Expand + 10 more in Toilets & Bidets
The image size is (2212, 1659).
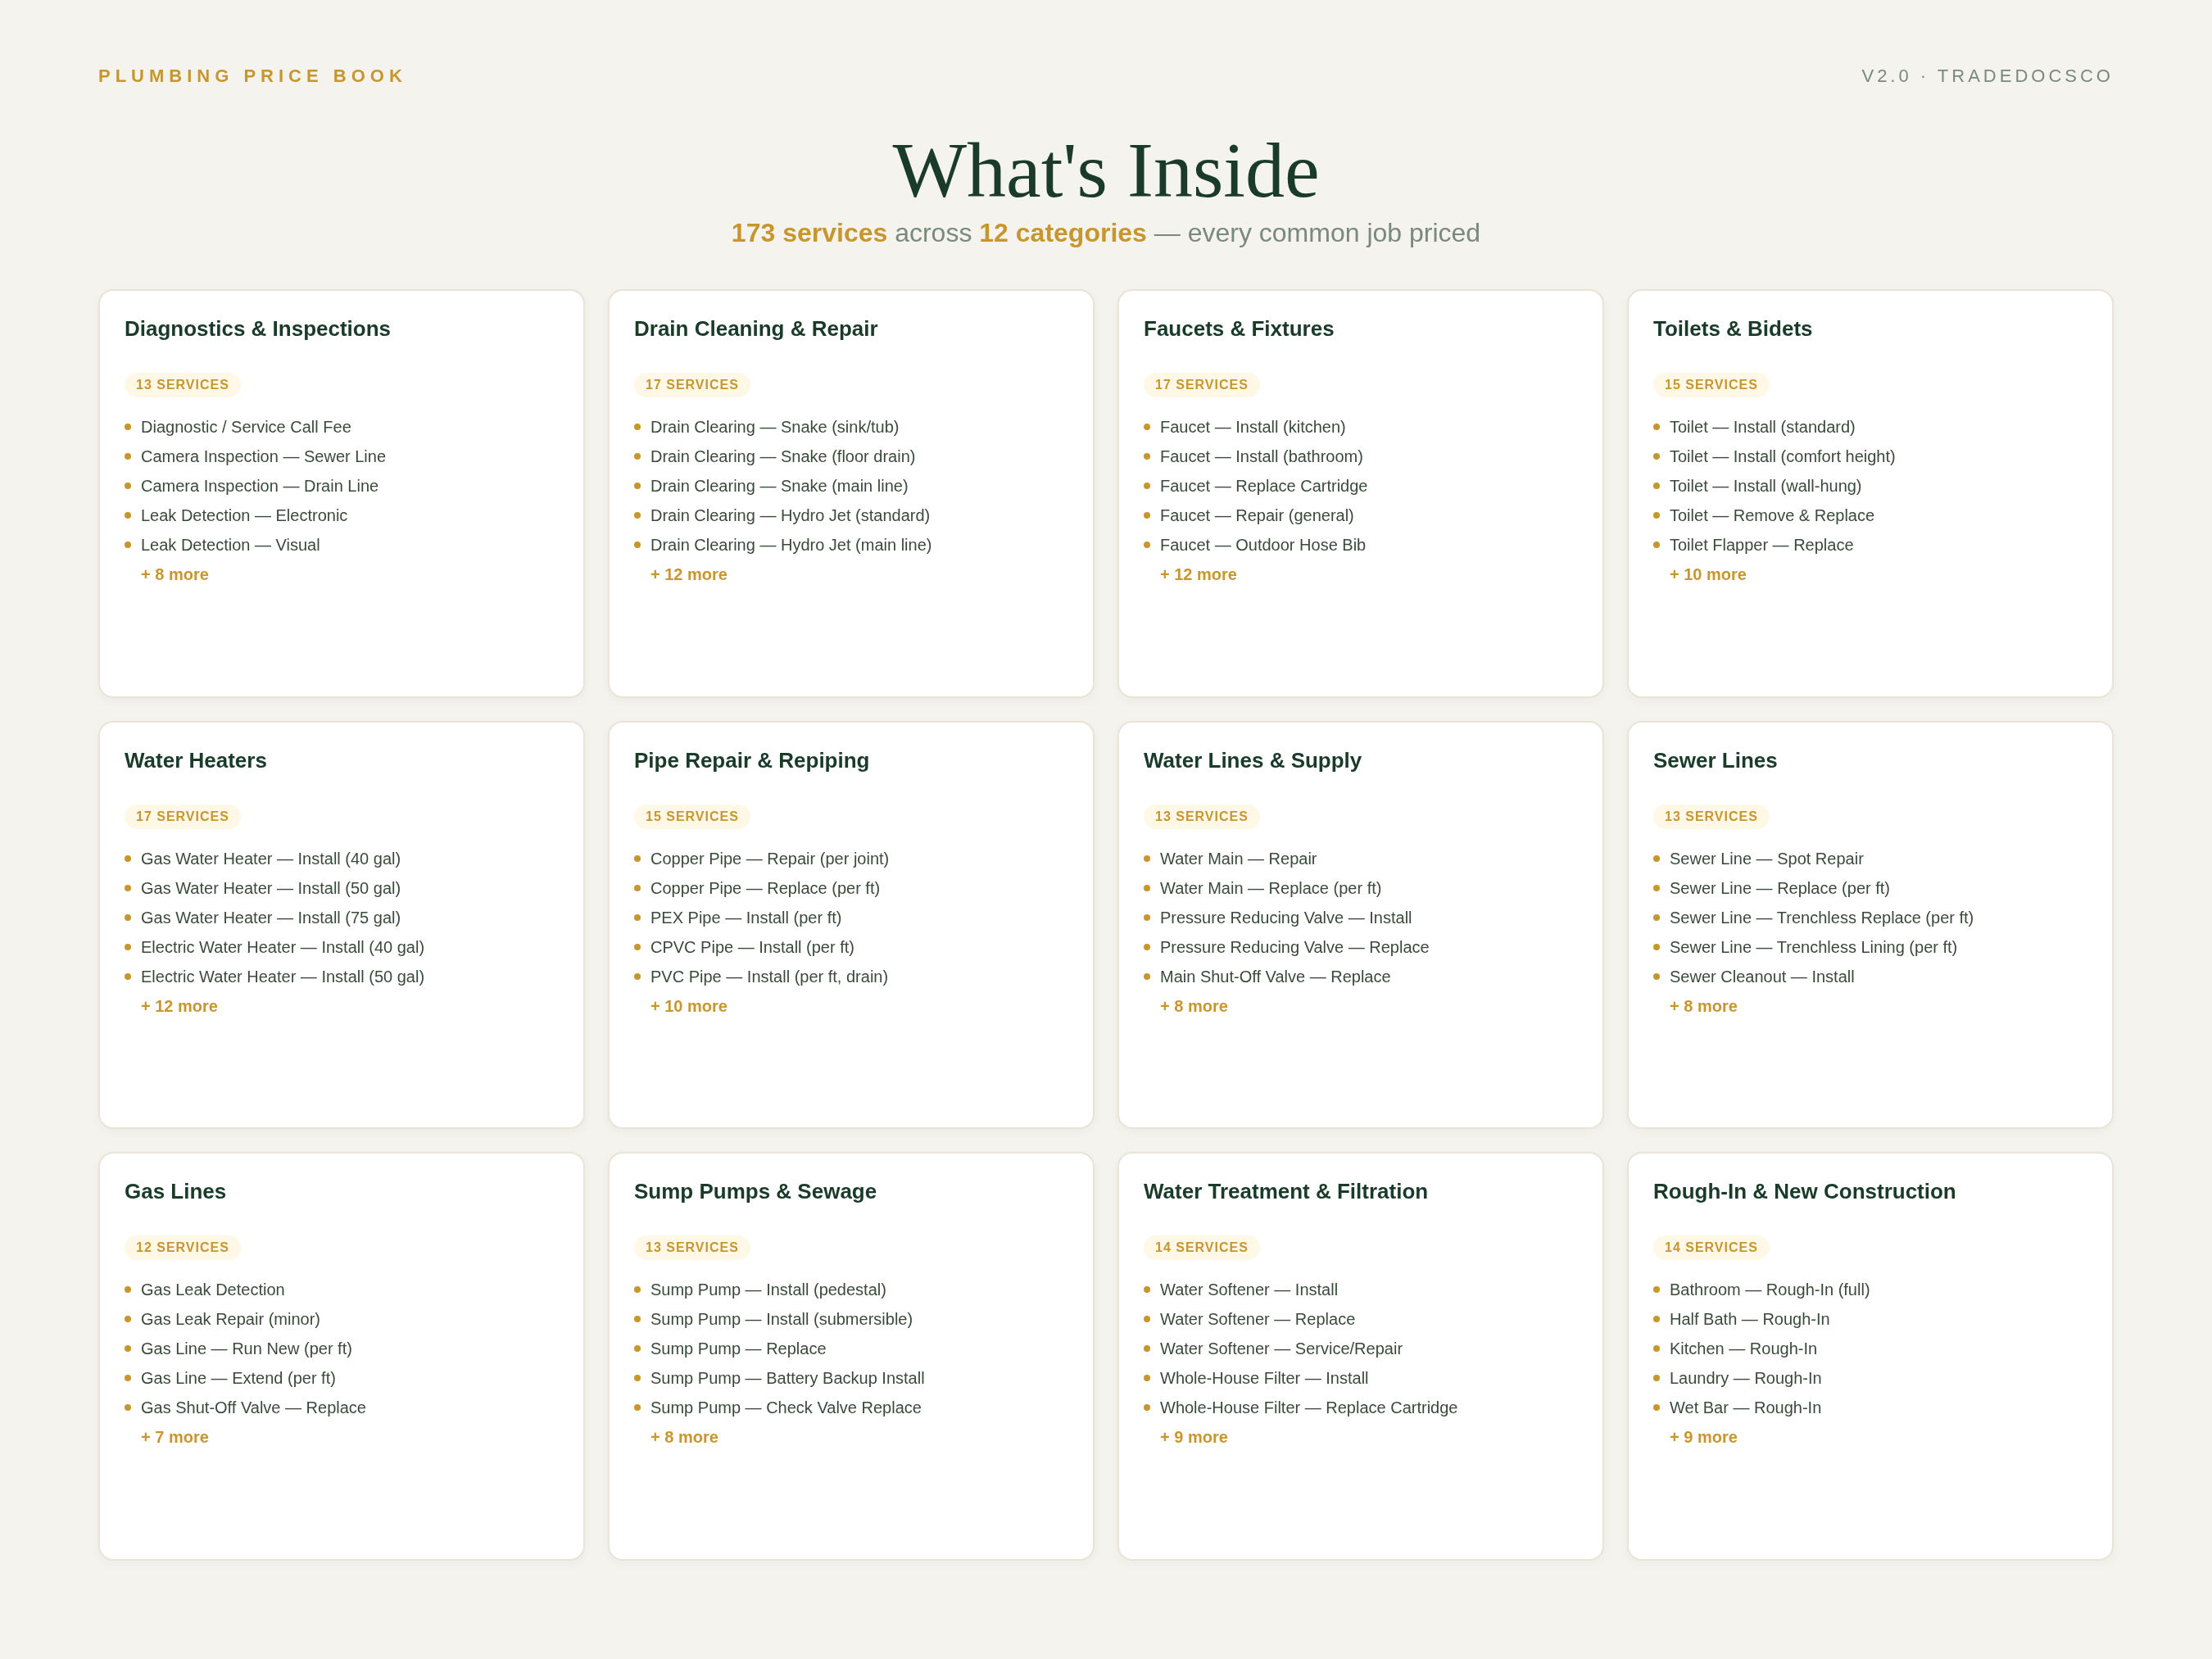click(x=1707, y=574)
